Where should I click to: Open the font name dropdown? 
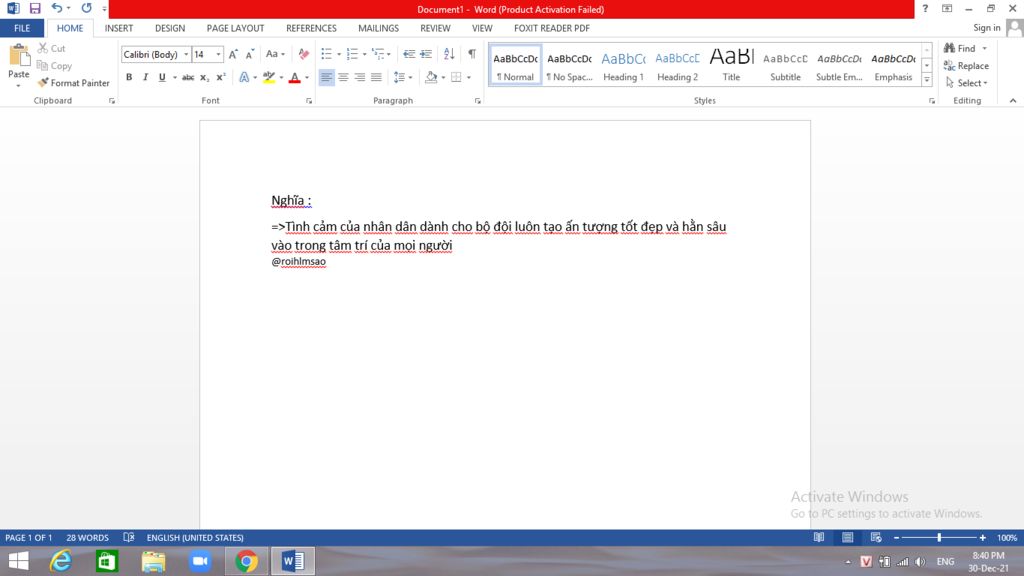186,54
